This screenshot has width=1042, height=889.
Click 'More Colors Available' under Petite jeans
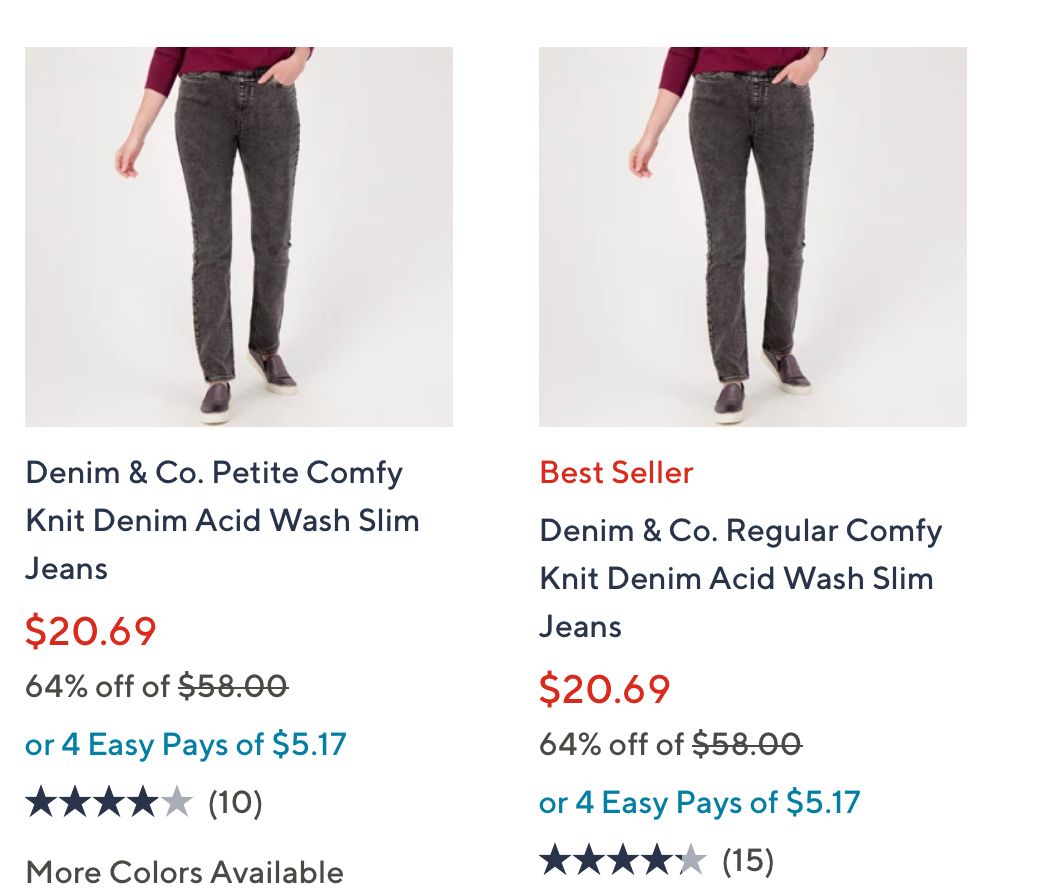[x=184, y=871]
